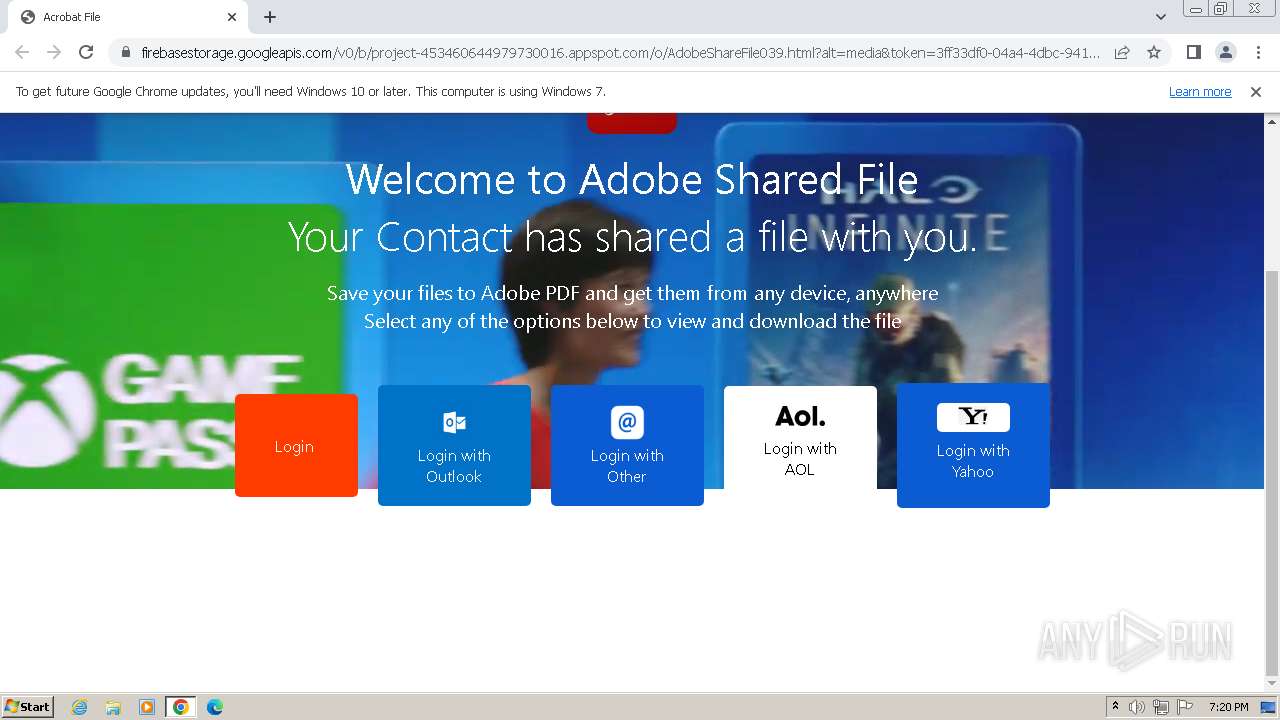Click the Aol. logo
Viewport: 1280px width, 720px height.
point(800,416)
